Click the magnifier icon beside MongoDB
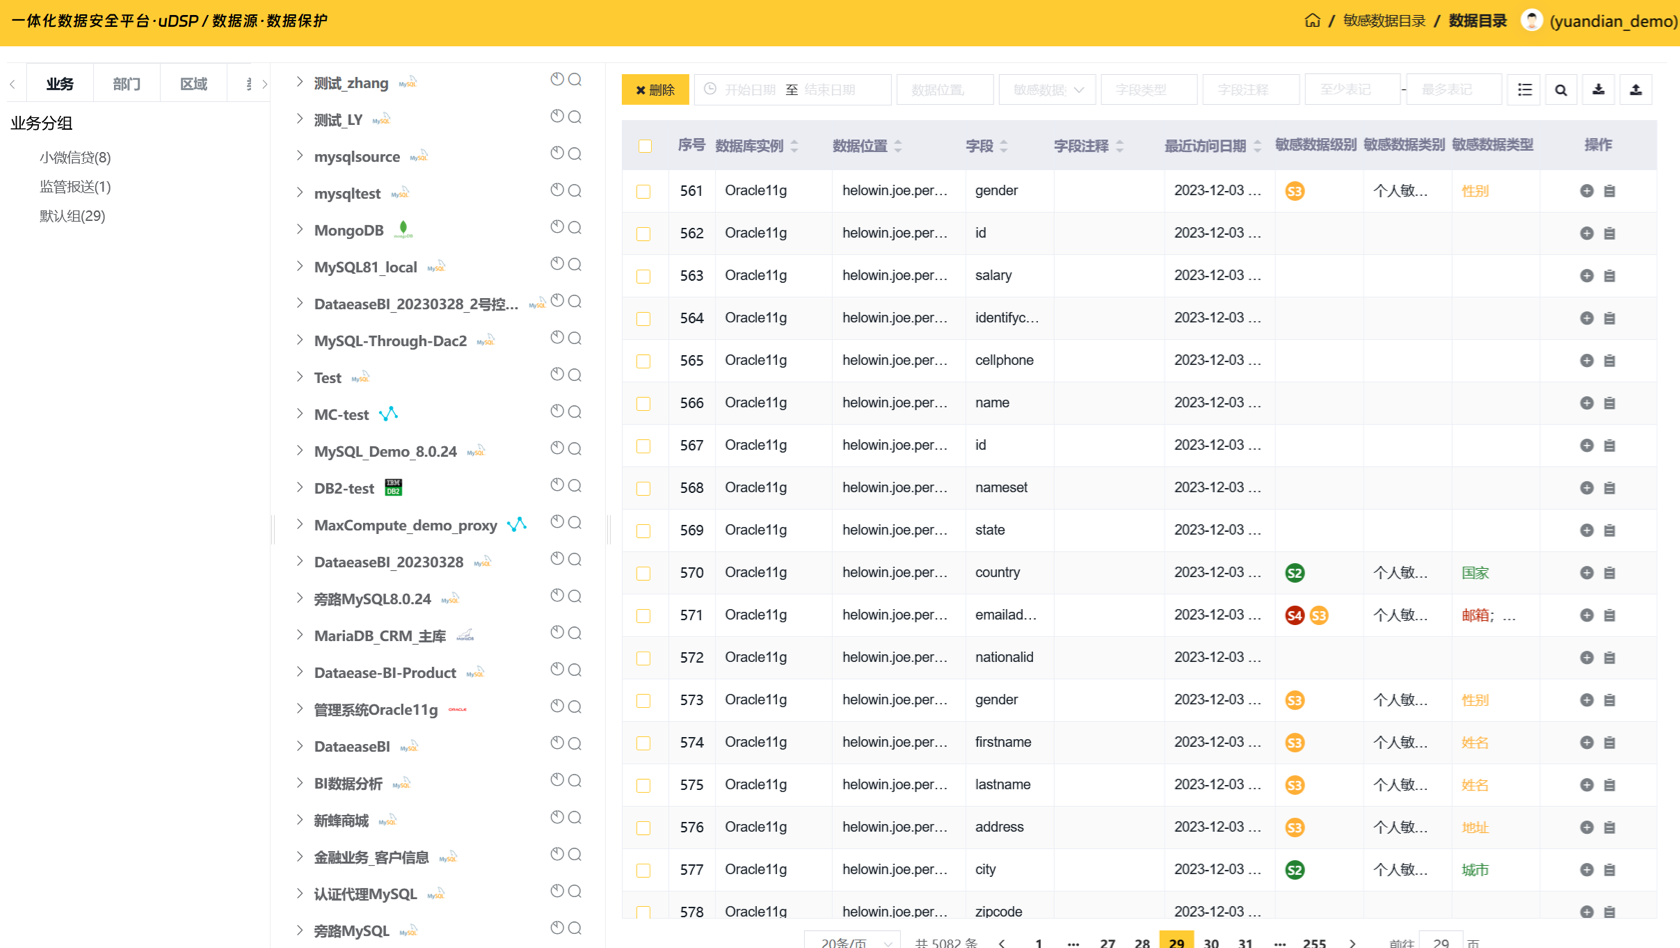Viewport: 1680px width, 948px height. pyautogui.click(x=575, y=228)
